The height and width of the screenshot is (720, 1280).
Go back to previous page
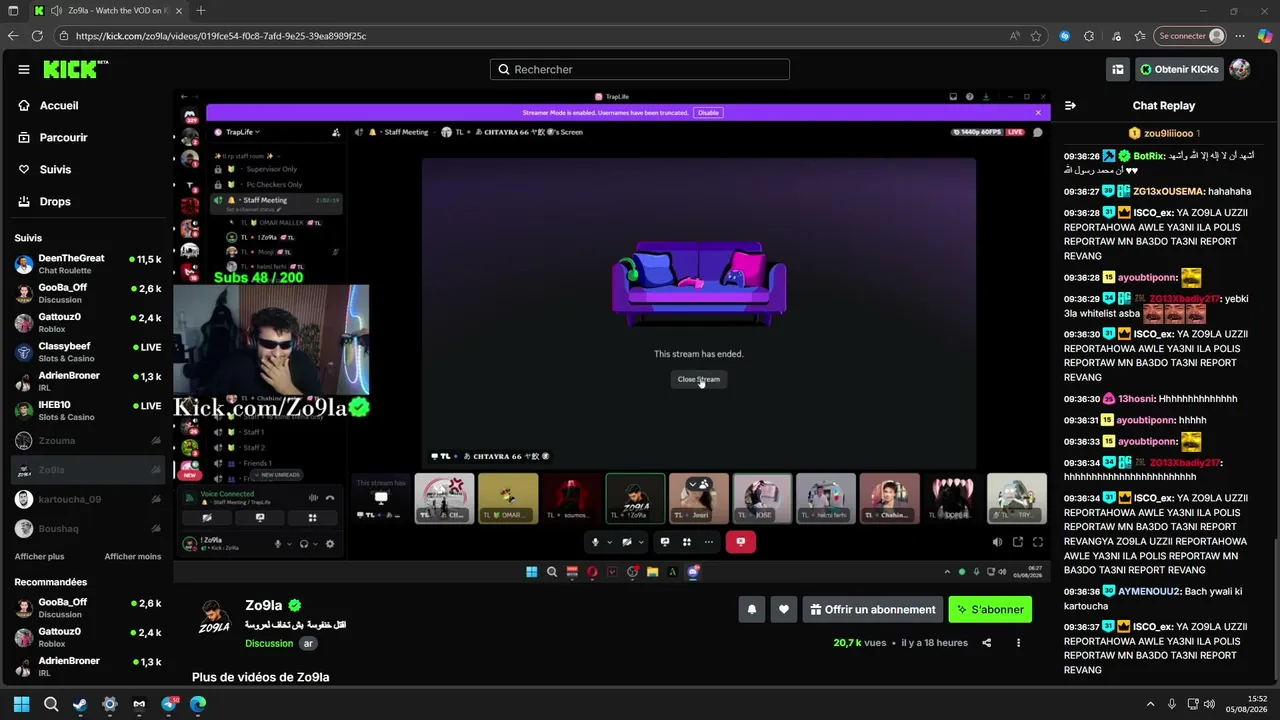coord(13,36)
